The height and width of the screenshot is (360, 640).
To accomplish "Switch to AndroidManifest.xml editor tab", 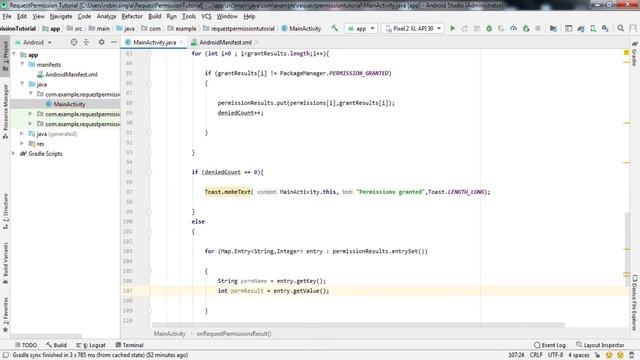I will coord(224,42).
